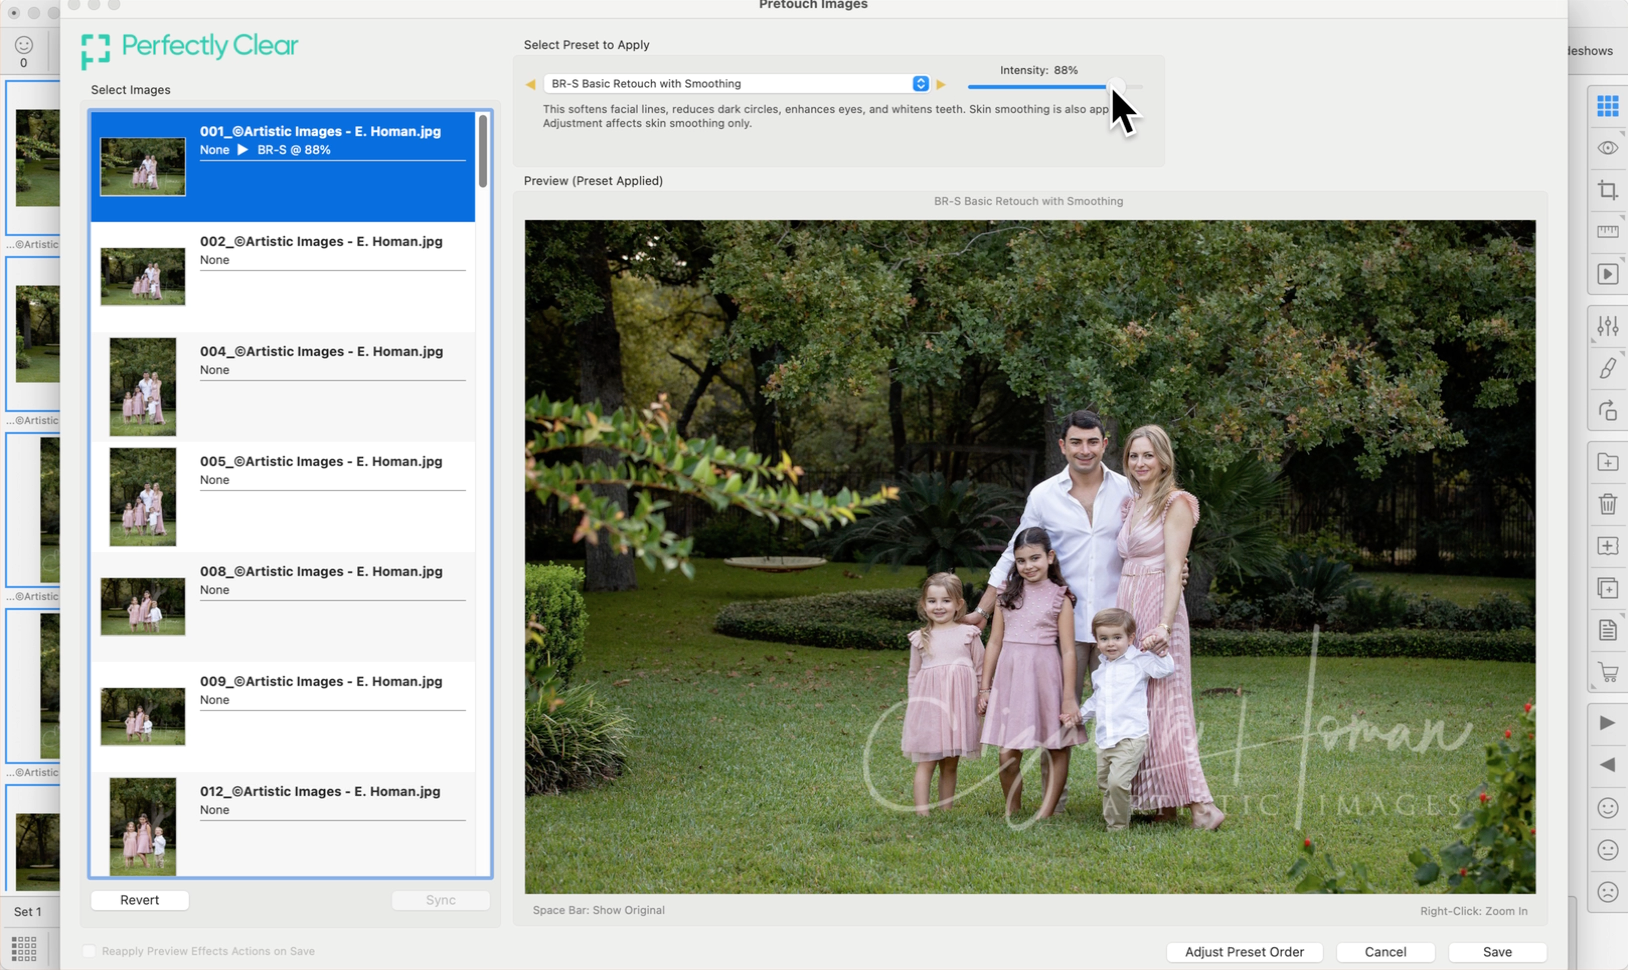Screen dimensions: 1628x970
Task: Click the rotate image icon
Action: pyautogui.click(x=1607, y=411)
